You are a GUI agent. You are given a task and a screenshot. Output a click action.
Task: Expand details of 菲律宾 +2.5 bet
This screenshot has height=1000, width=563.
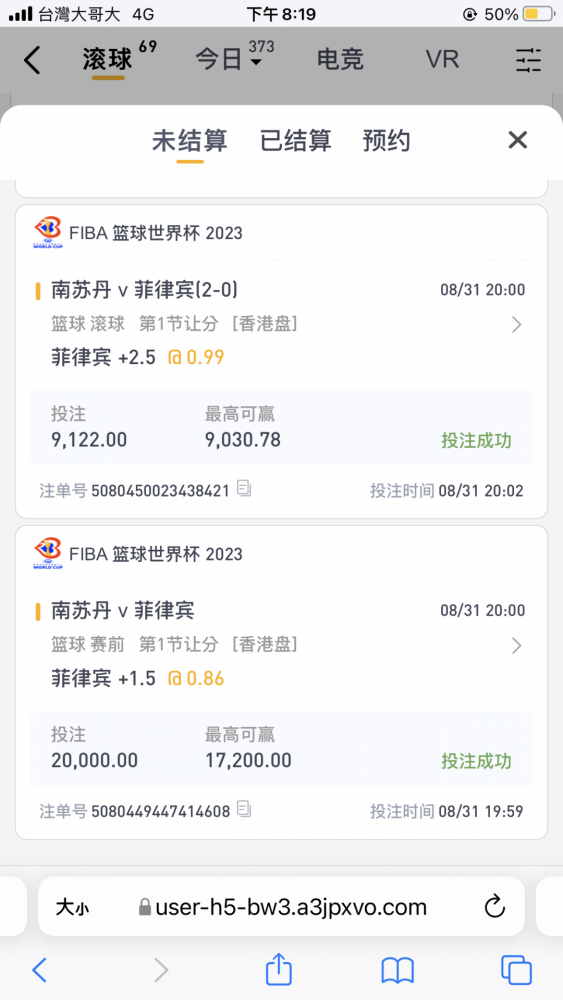[x=516, y=325]
